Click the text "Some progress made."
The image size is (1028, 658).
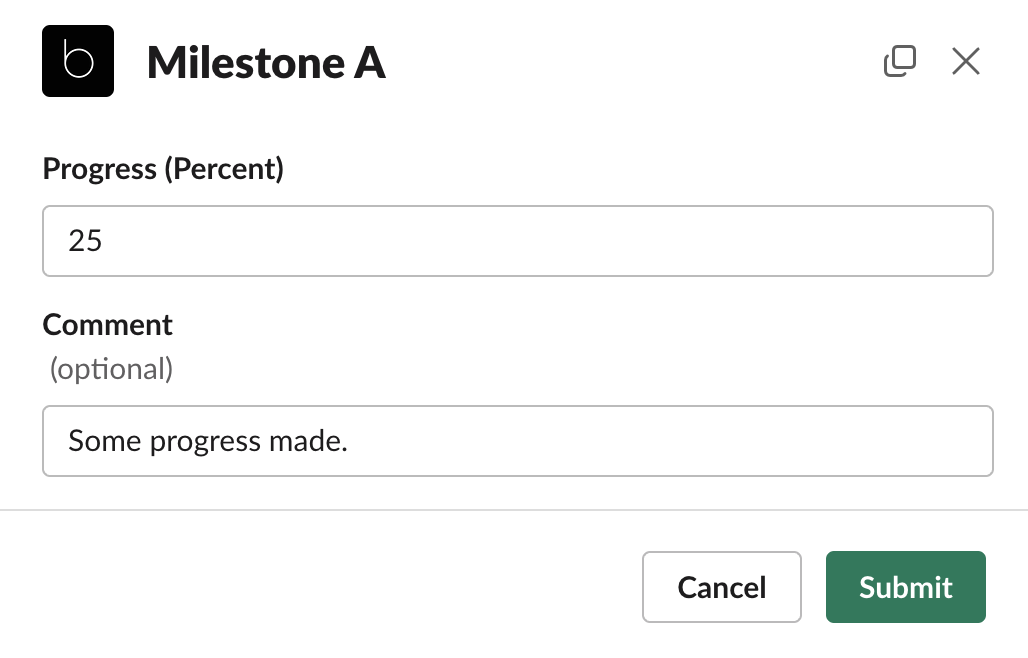(x=208, y=441)
